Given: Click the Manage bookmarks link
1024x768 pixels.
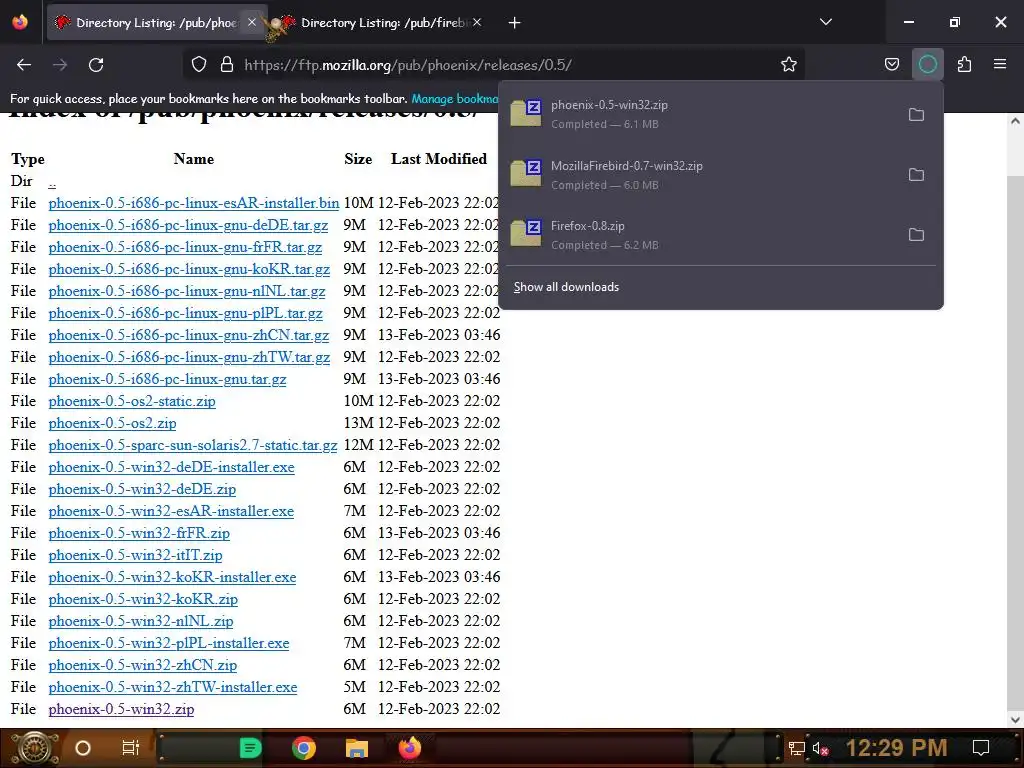Looking at the screenshot, I should coord(455,99).
